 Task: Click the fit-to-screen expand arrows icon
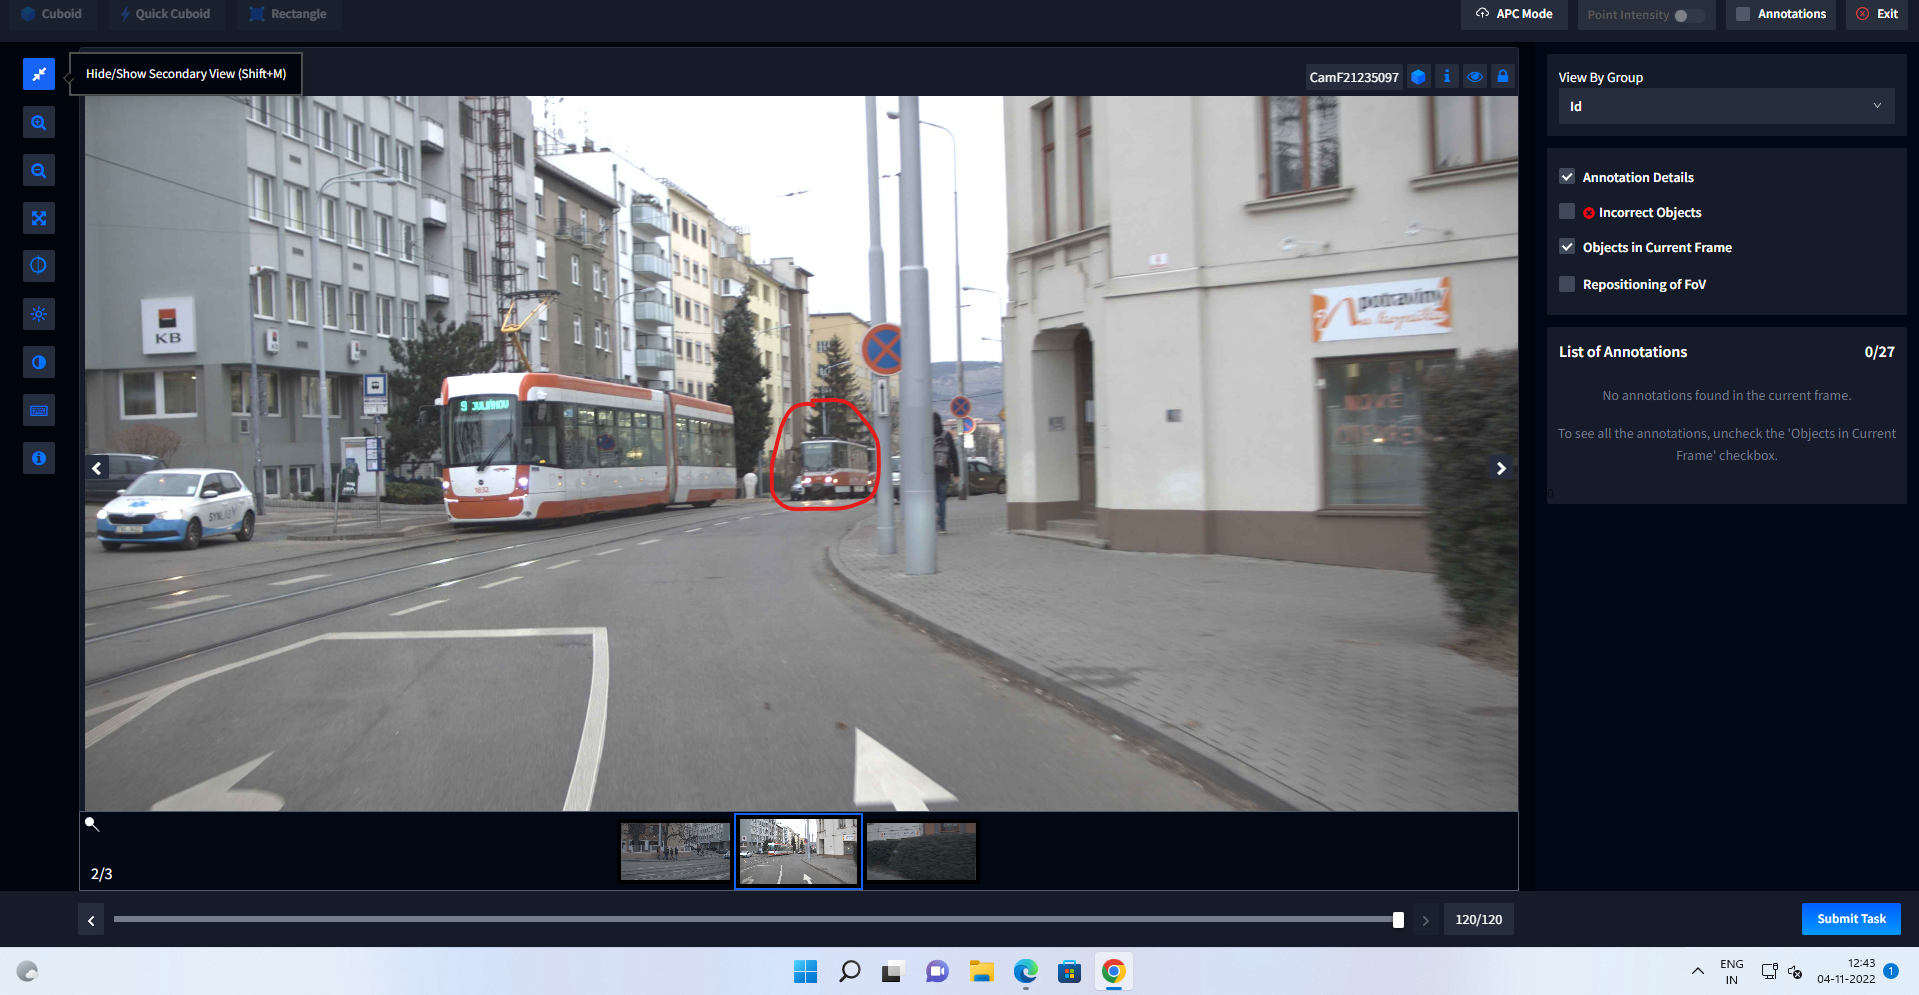tap(39, 218)
